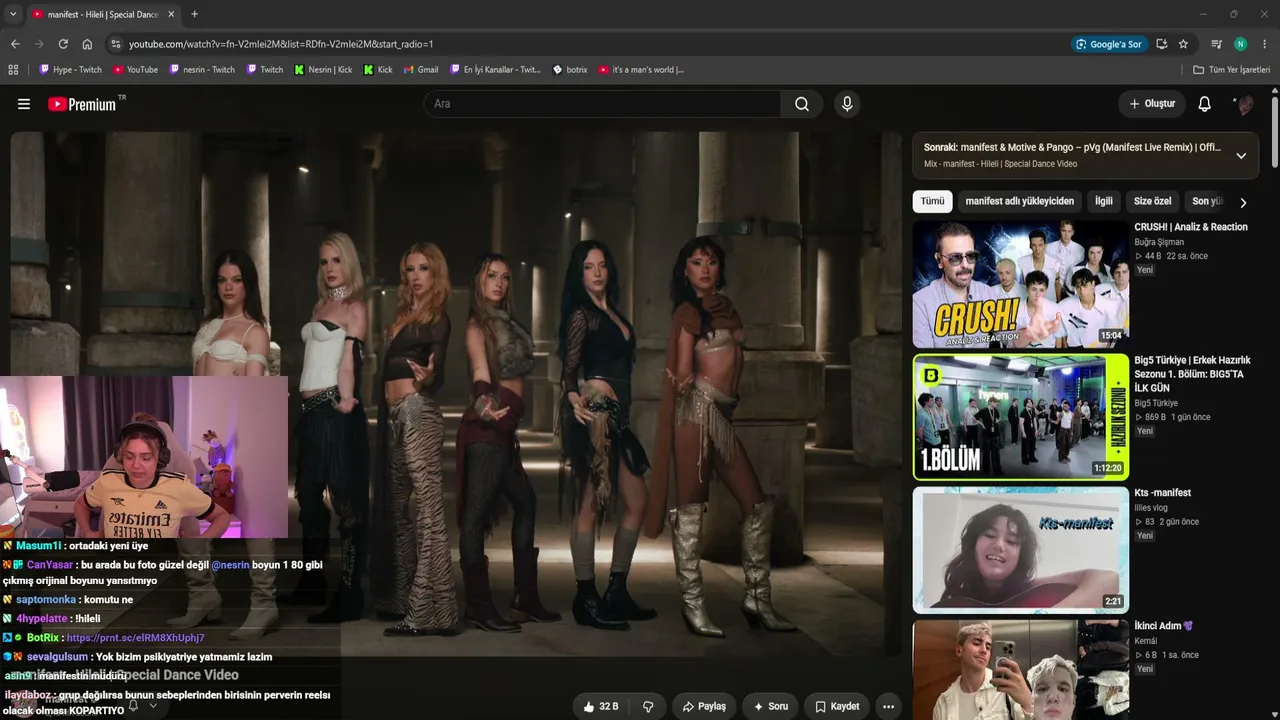
Task: Like the video (32 B)
Action: click(x=601, y=706)
